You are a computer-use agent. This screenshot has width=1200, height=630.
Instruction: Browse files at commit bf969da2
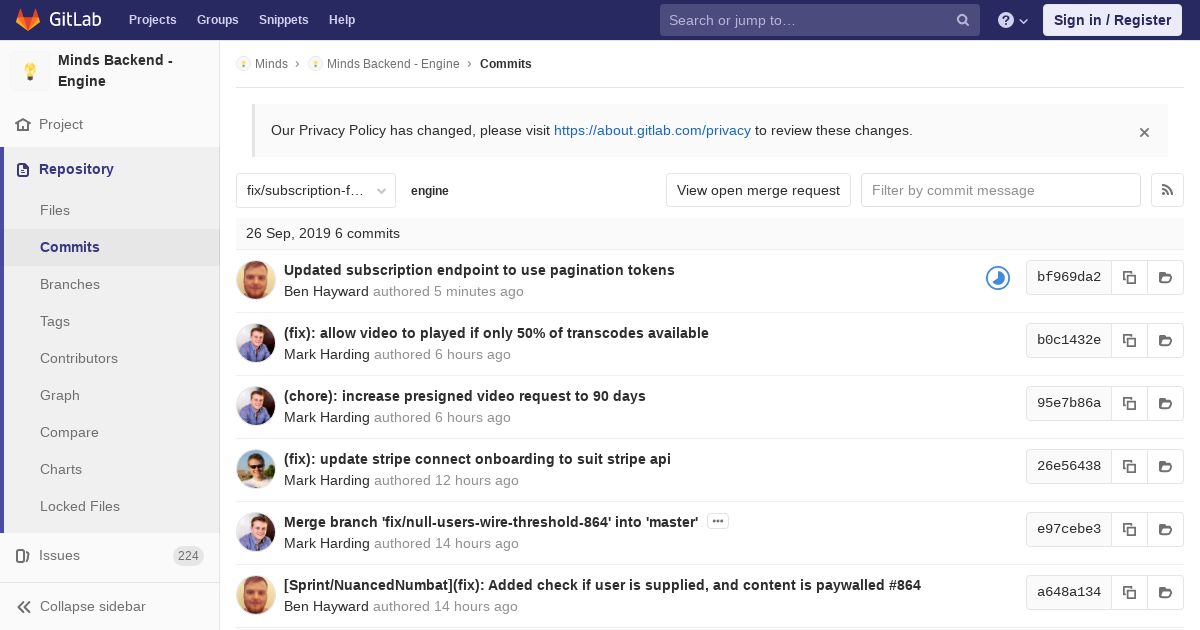pos(1165,278)
